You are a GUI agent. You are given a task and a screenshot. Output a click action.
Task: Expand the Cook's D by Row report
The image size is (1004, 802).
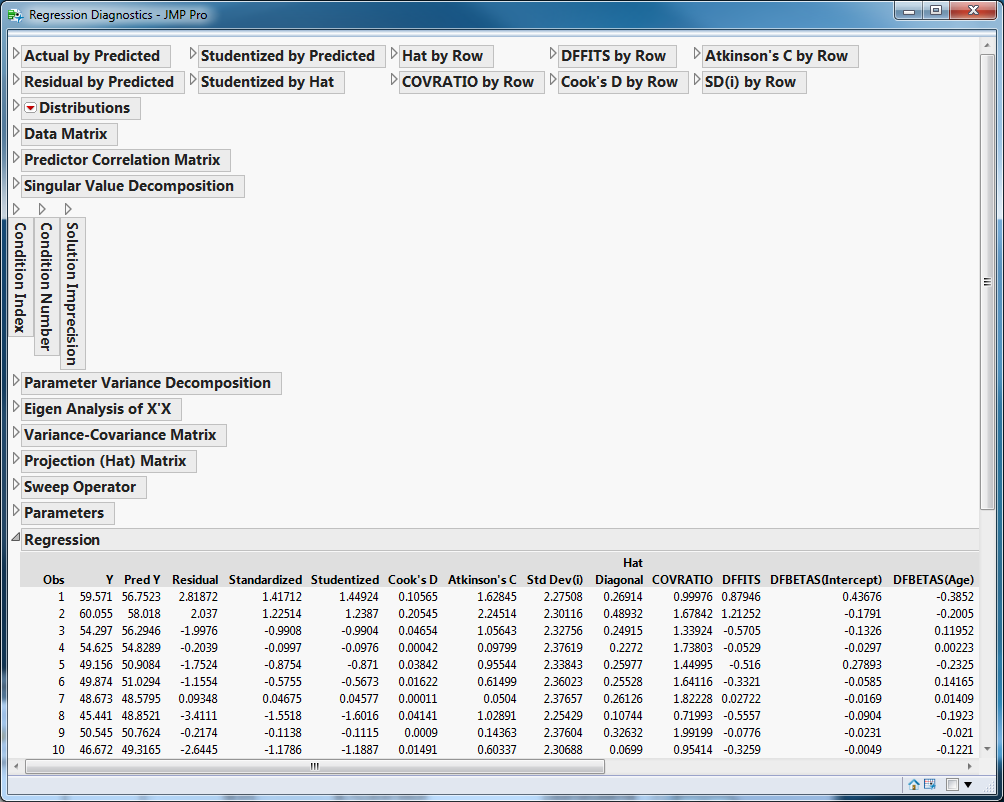[x=553, y=82]
